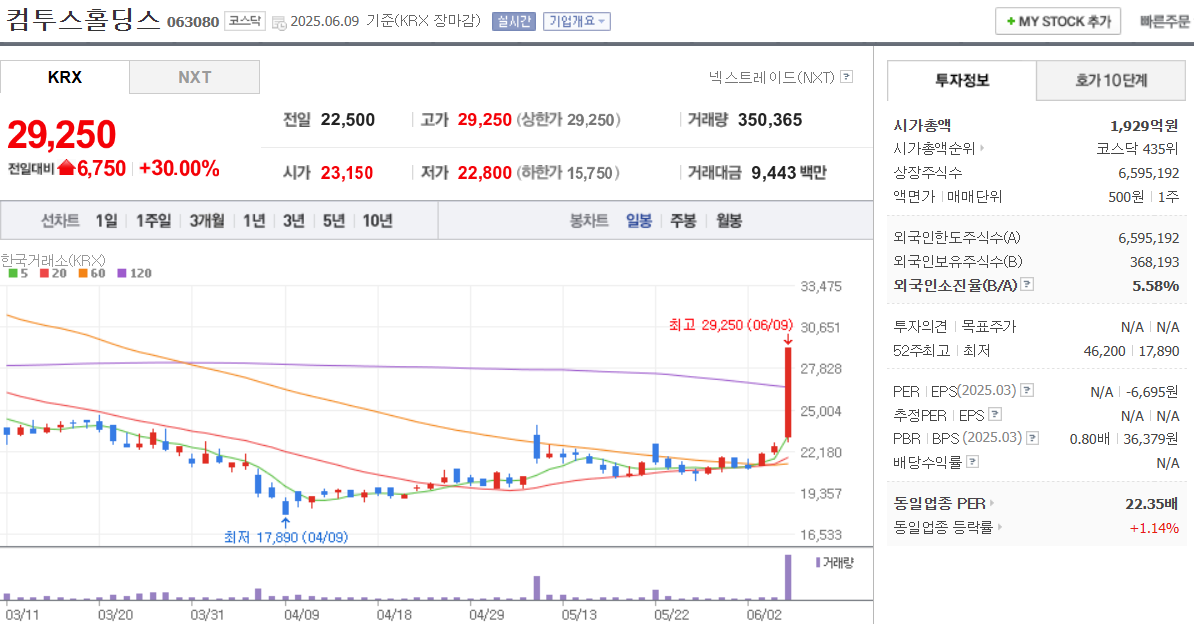Click the 외국인소진율 value 5.58%
Screen dimensions: 1194x624
click(x=1155, y=286)
